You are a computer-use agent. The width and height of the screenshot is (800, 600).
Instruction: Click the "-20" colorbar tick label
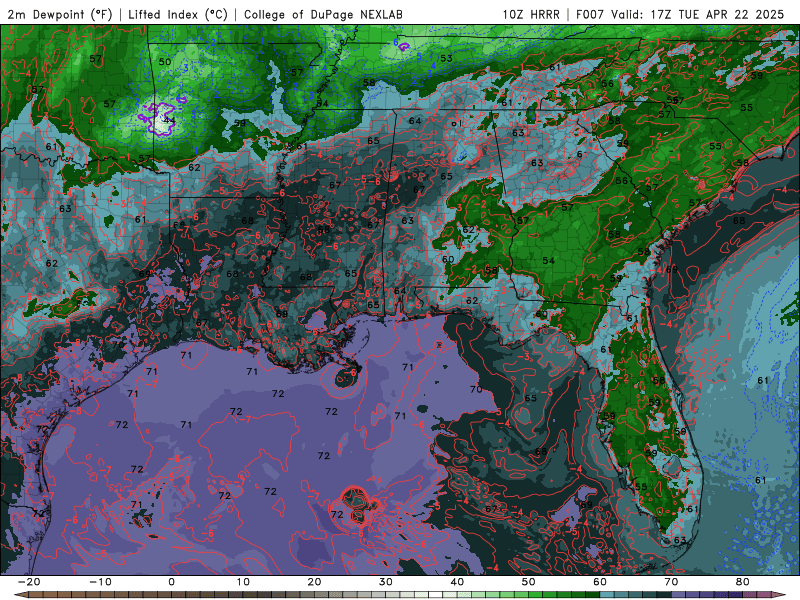click(x=28, y=582)
